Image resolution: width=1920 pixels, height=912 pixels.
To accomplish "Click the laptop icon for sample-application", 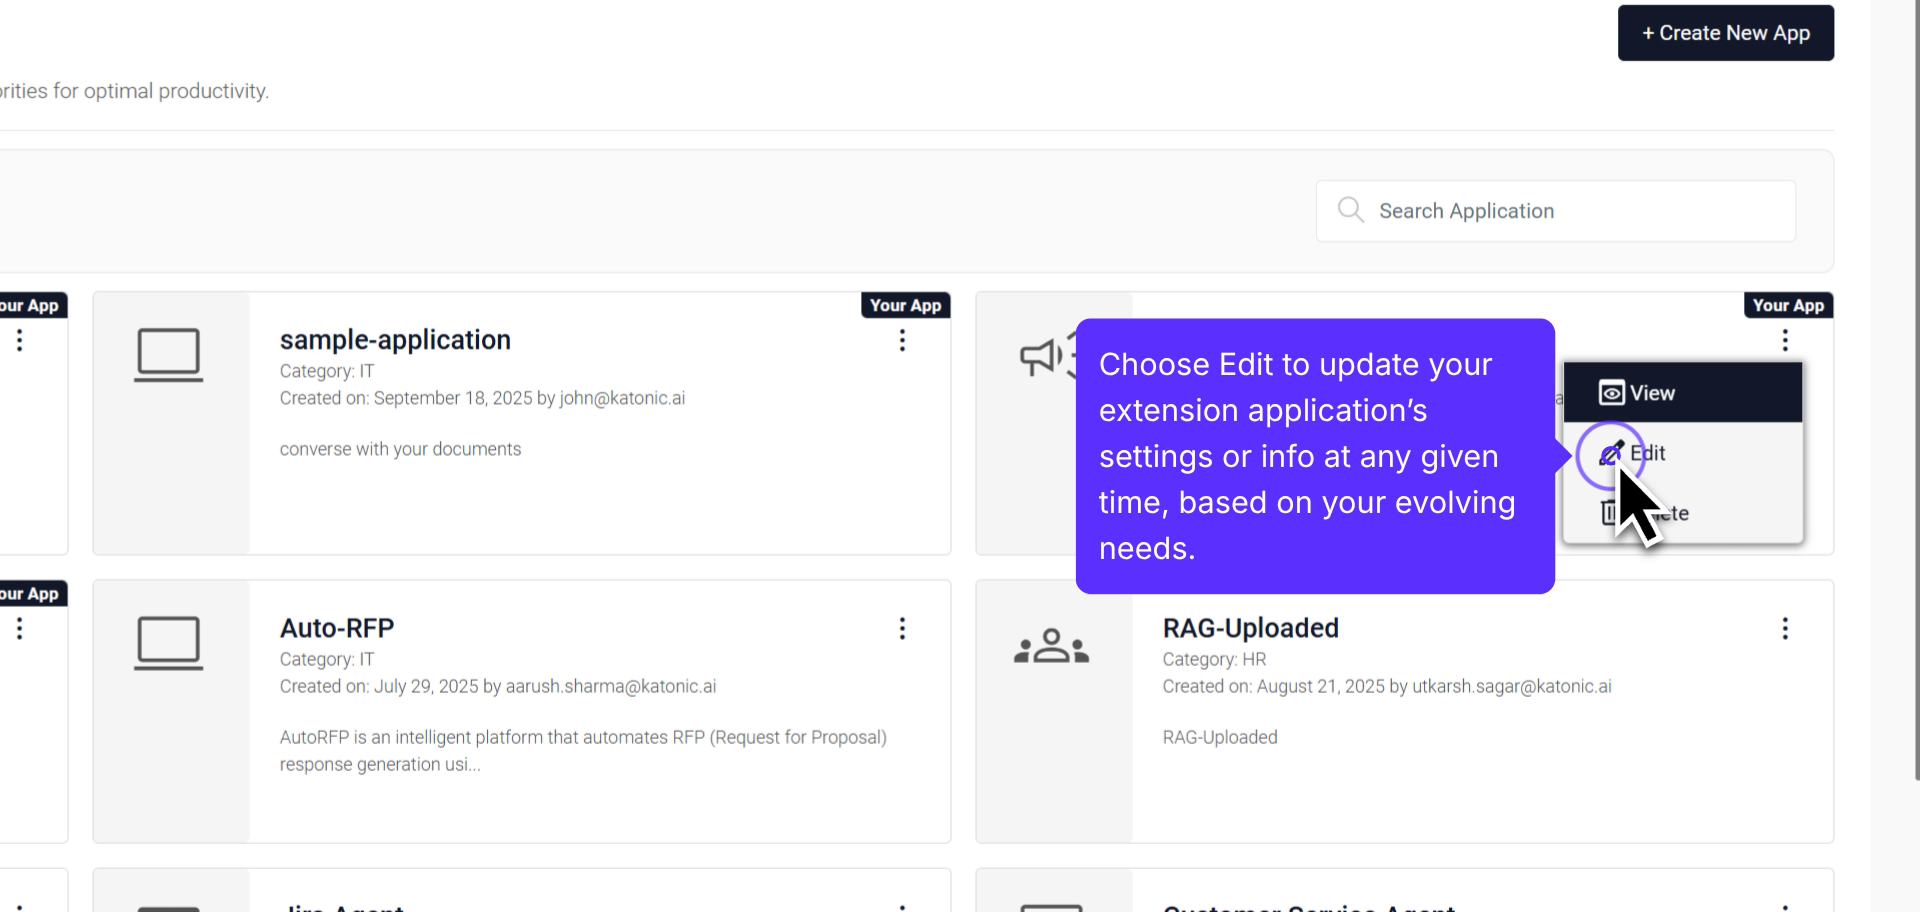I will click(x=169, y=354).
